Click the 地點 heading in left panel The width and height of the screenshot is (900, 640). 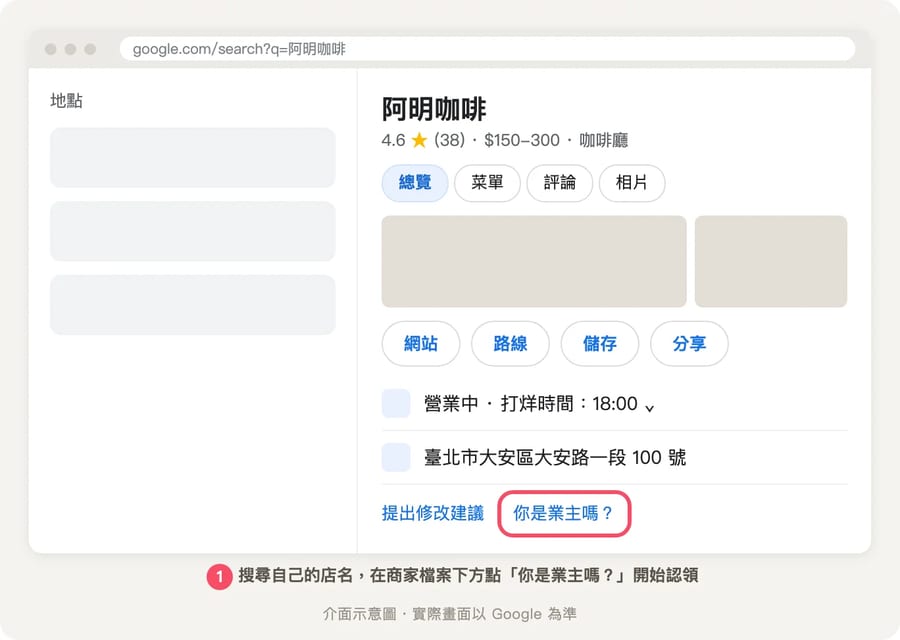click(67, 100)
